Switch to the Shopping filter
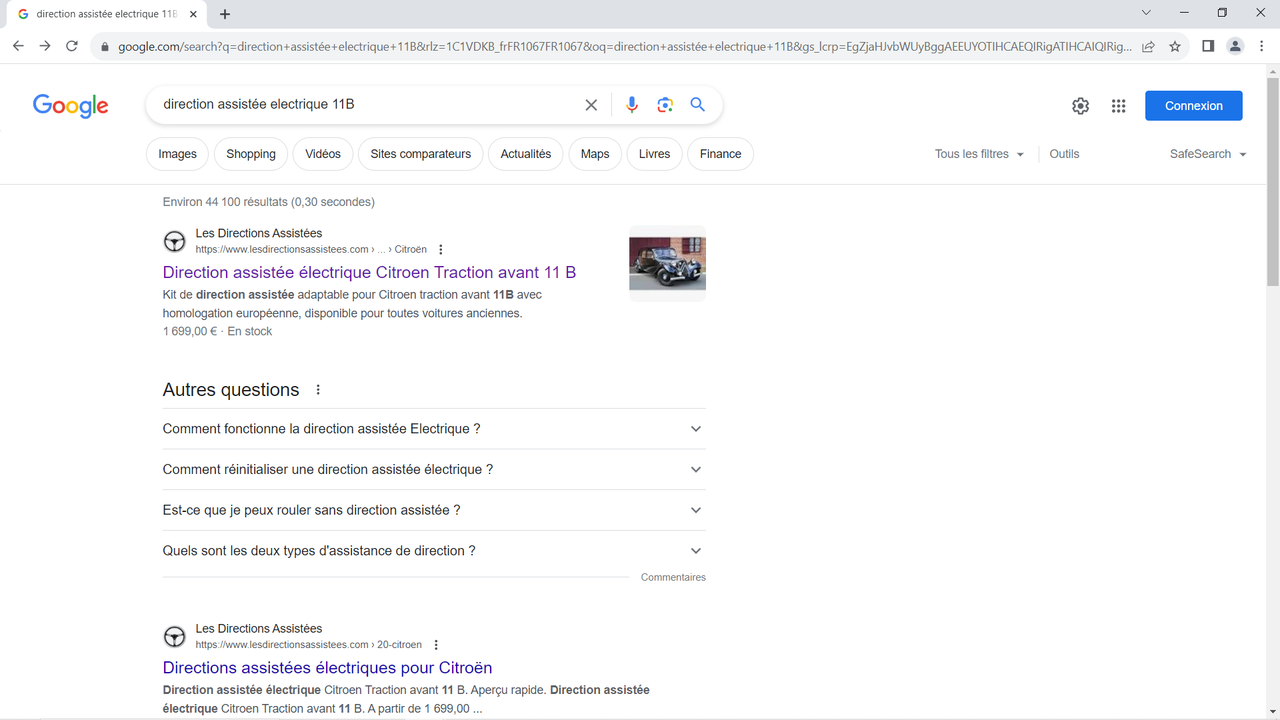The width and height of the screenshot is (1280, 720). (251, 154)
